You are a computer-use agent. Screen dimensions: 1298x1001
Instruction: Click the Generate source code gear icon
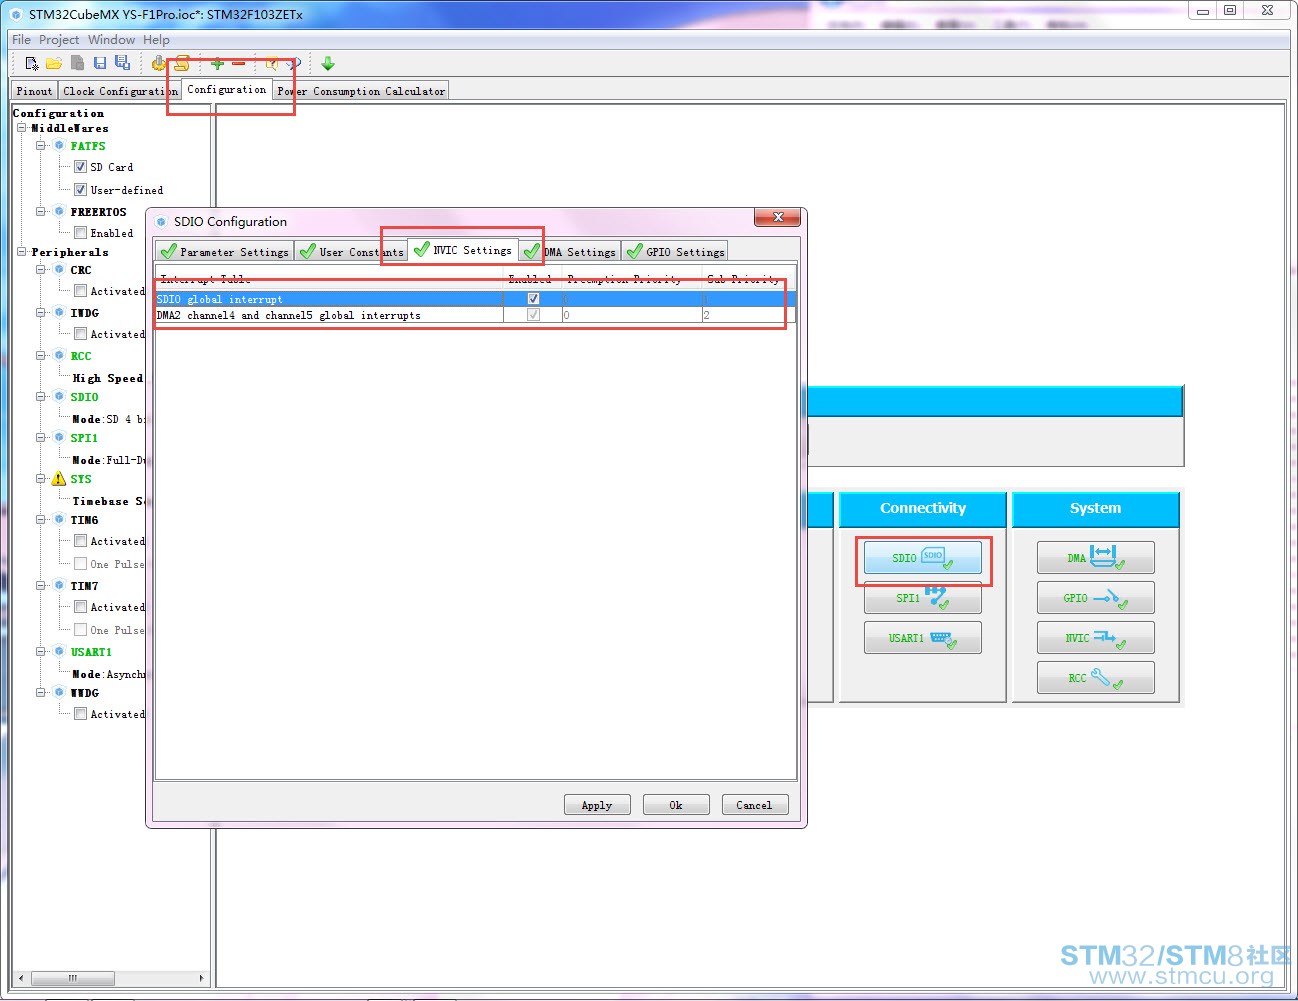click(159, 64)
